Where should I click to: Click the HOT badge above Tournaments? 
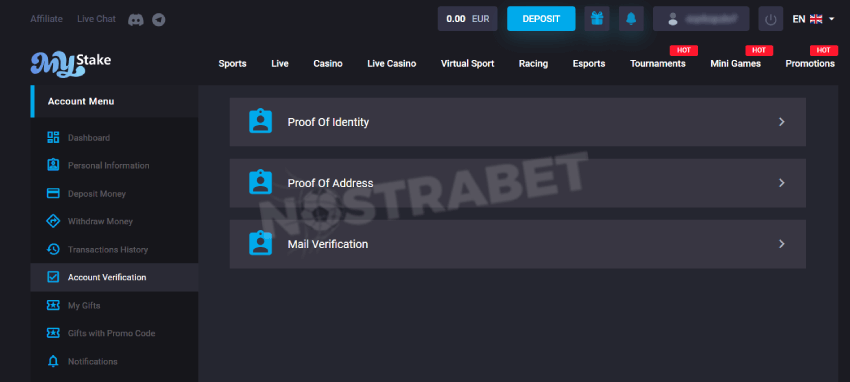point(684,50)
